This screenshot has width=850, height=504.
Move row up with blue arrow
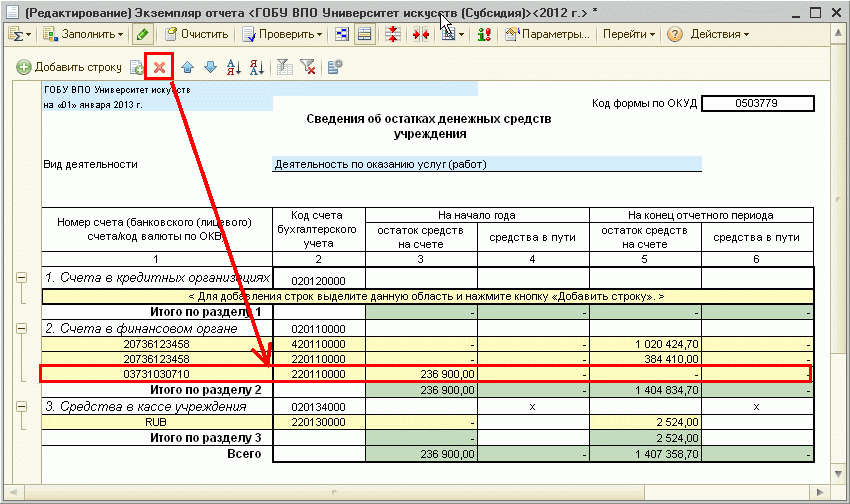(x=188, y=67)
